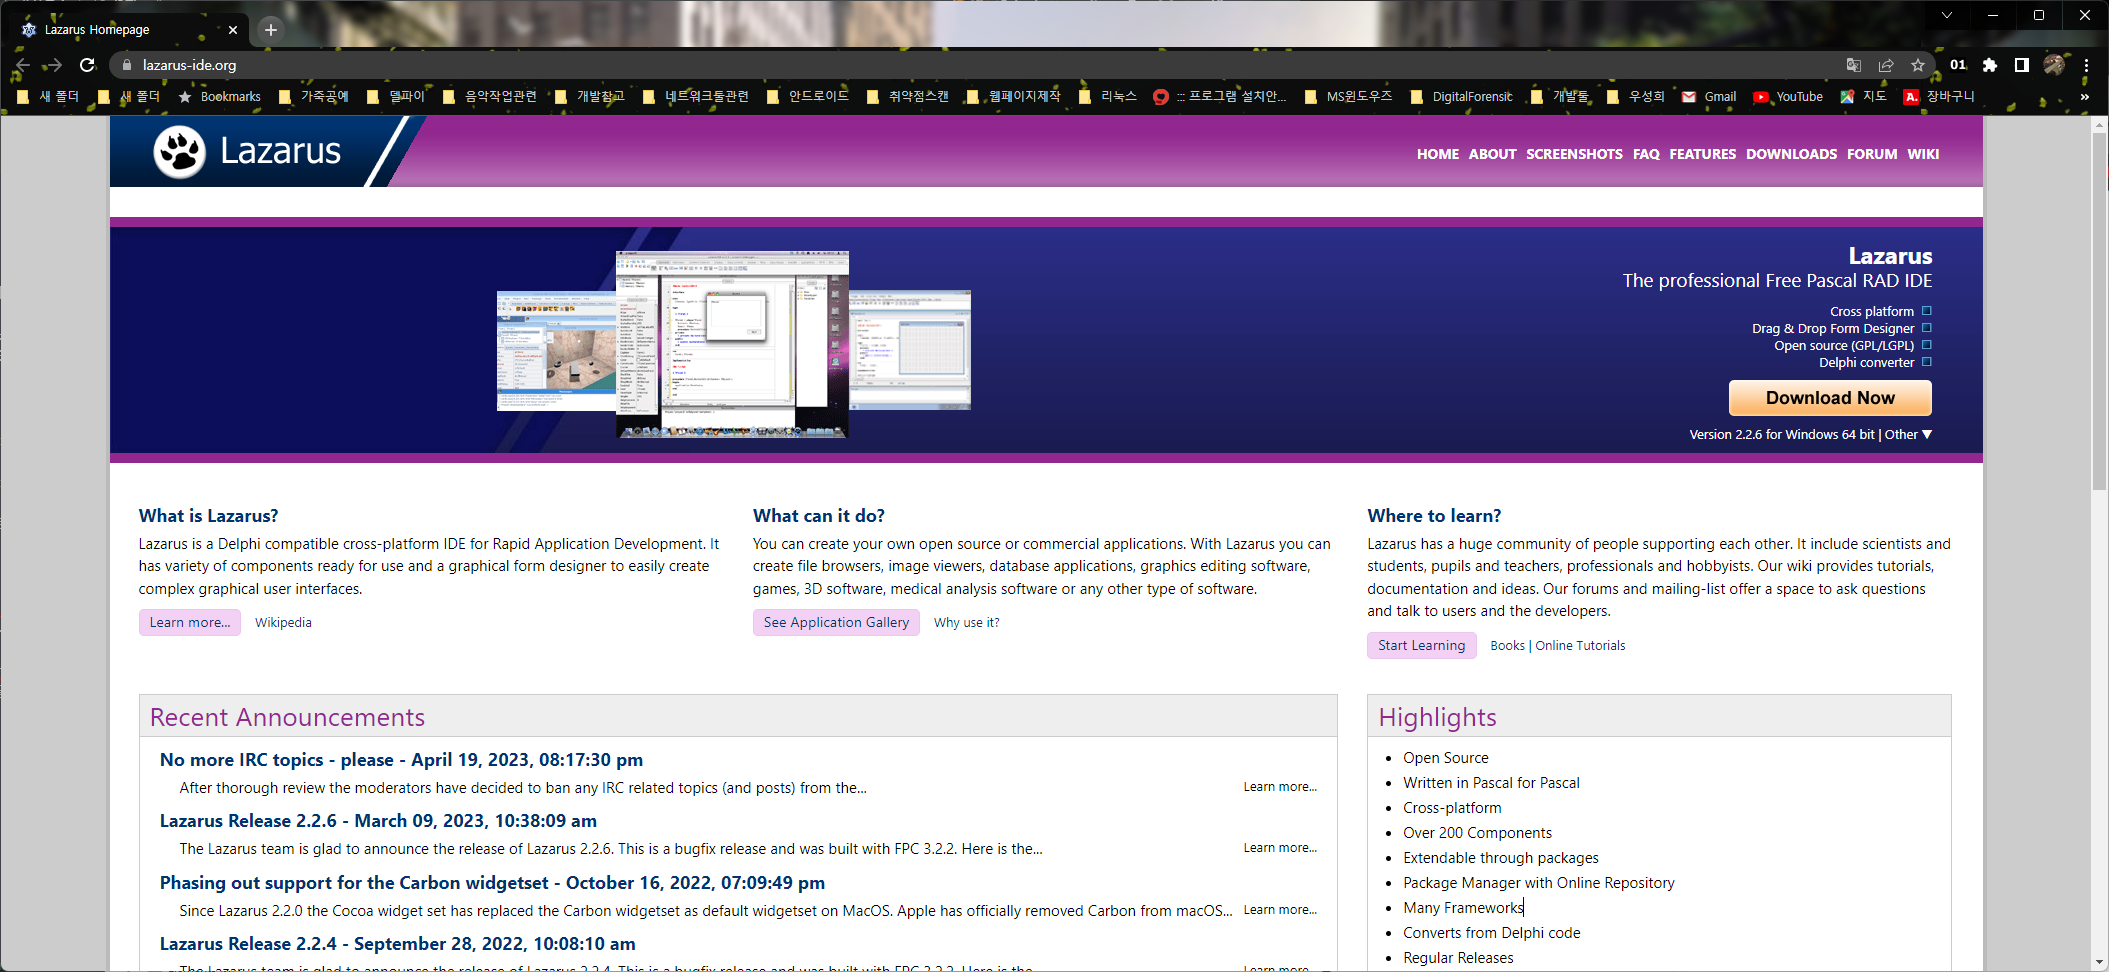
Task: Open the browser side panel icon
Action: [x=2022, y=65]
